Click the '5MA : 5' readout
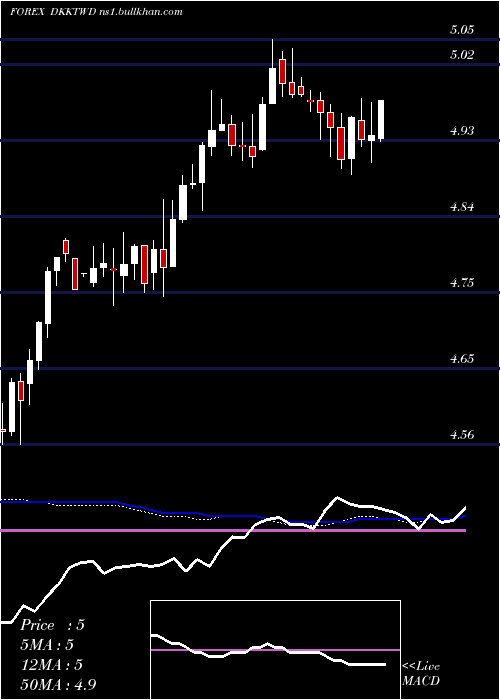Screen dimensions: 500x700 click(47, 645)
